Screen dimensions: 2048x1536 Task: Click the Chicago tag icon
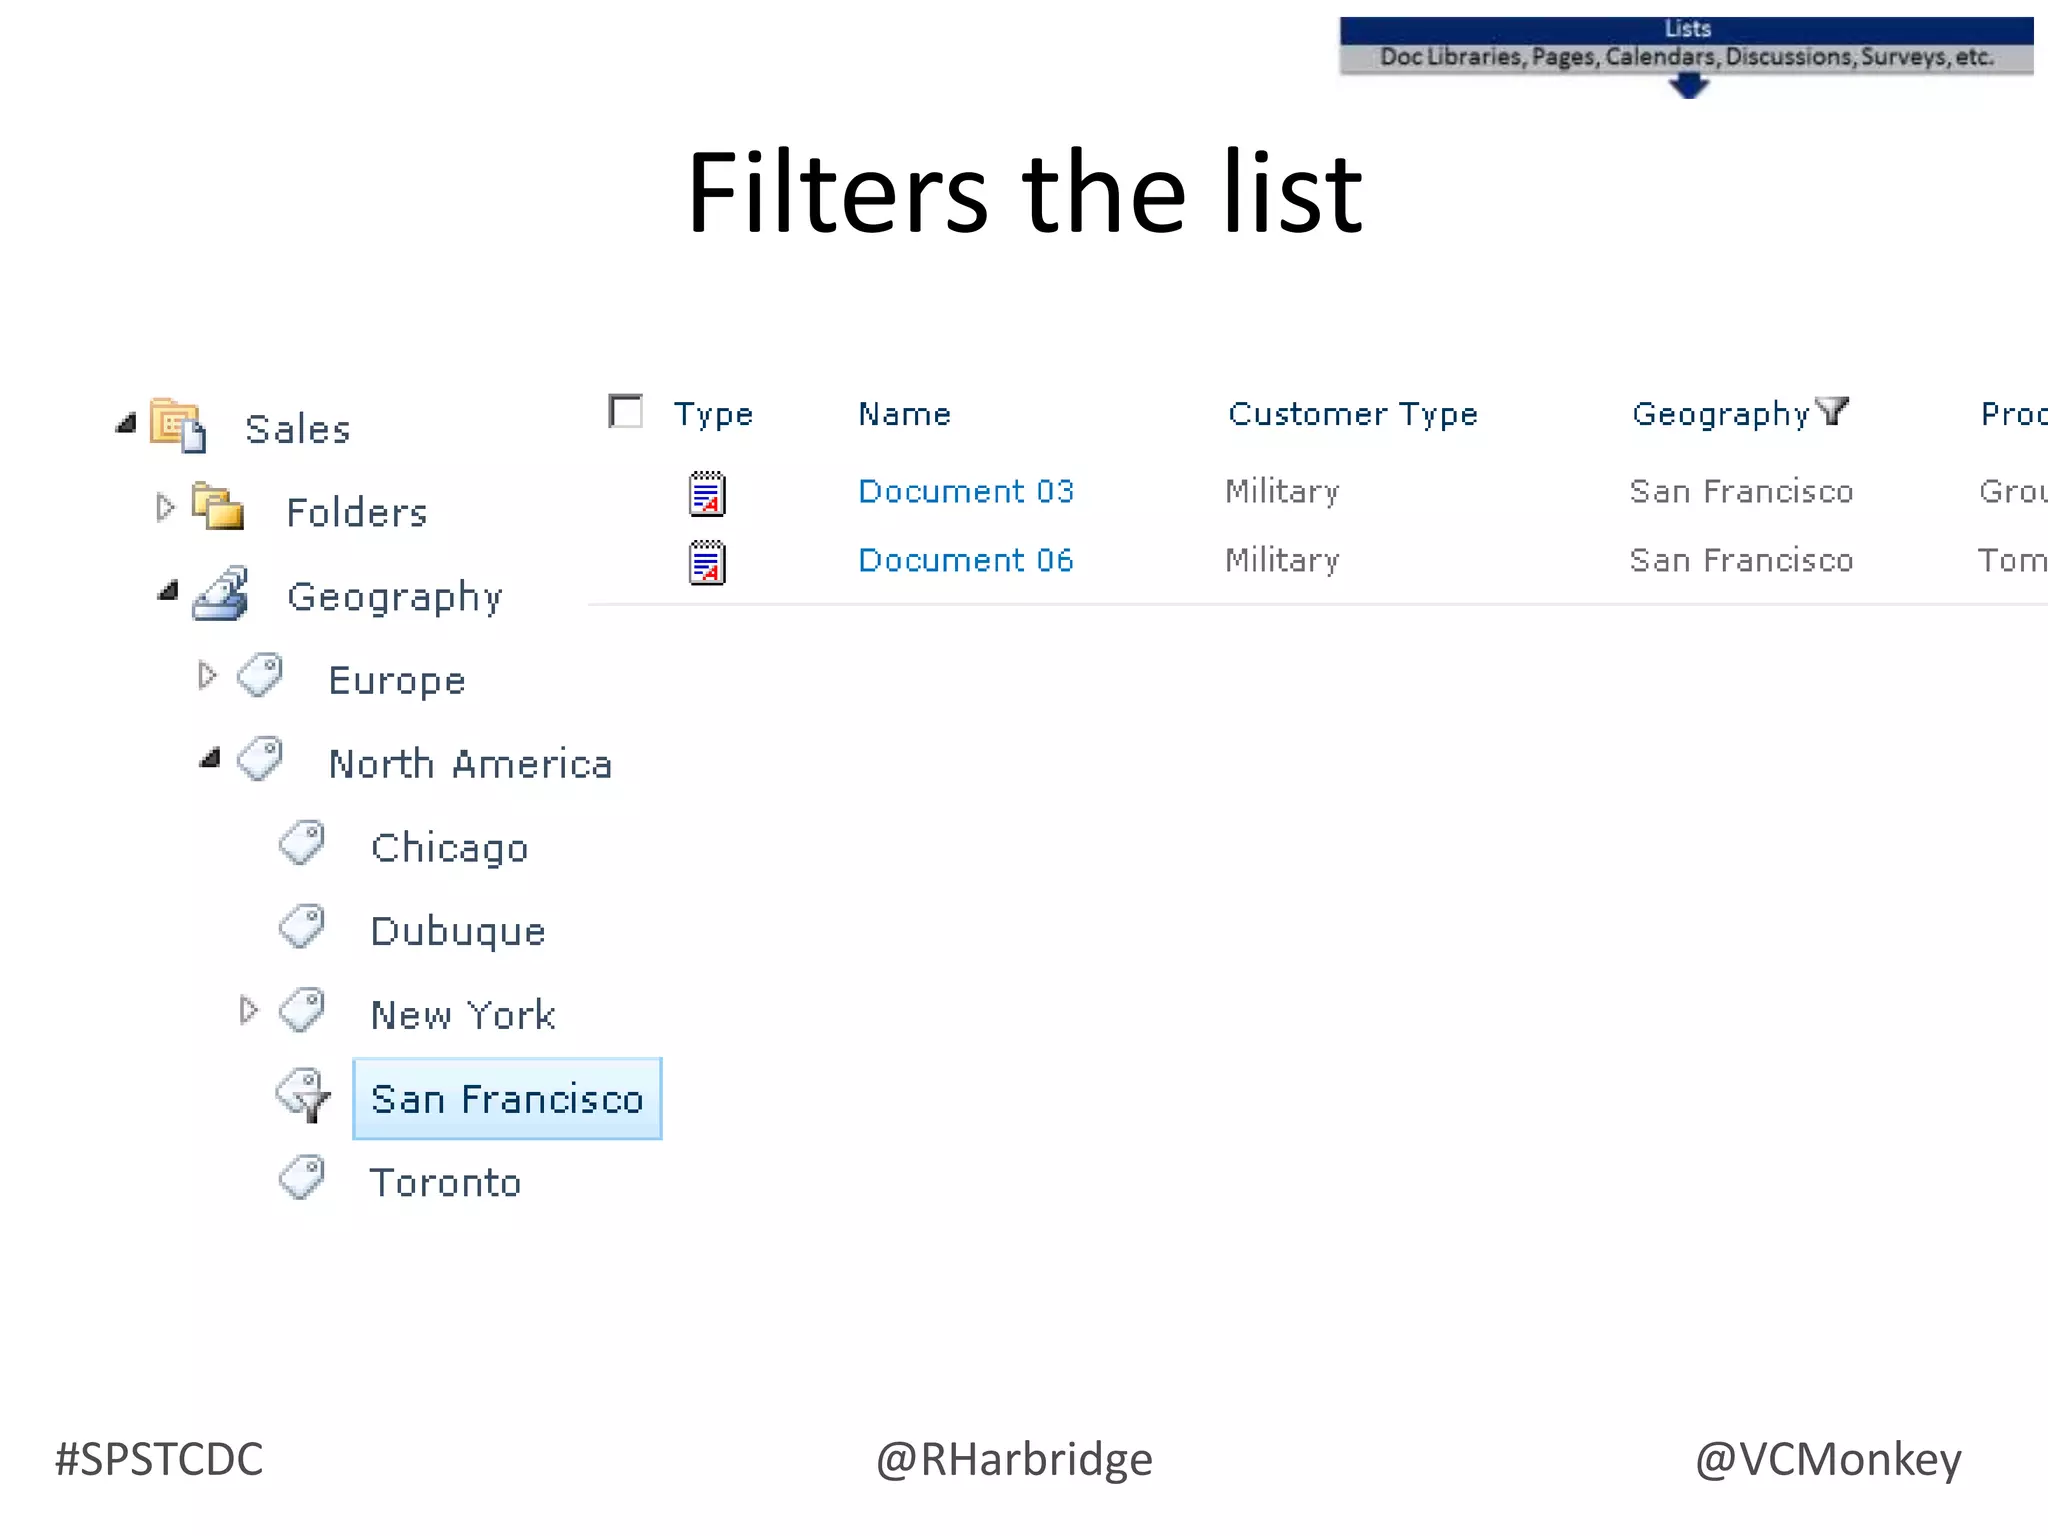click(302, 844)
